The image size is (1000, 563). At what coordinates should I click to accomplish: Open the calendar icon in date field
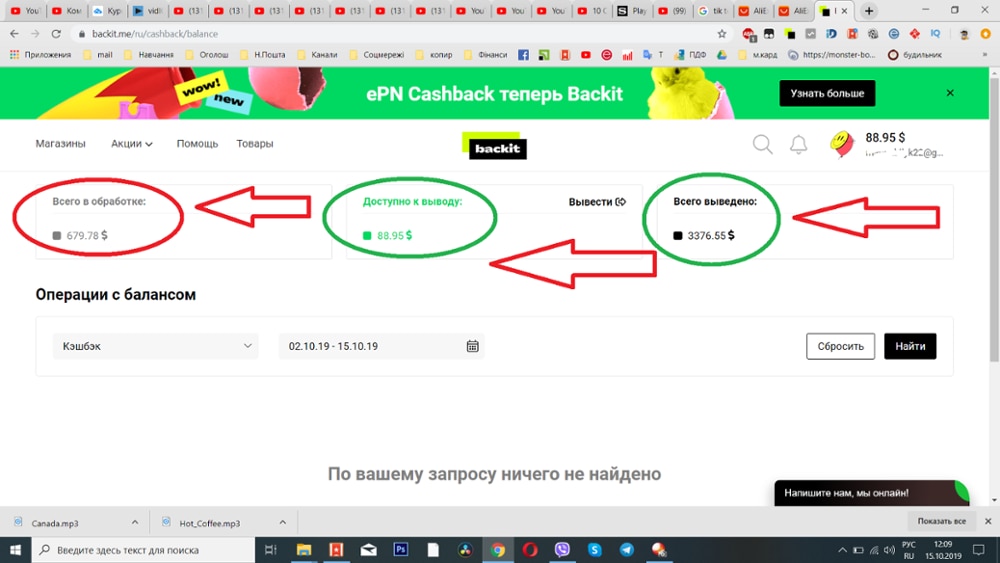click(x=473, y=347)
